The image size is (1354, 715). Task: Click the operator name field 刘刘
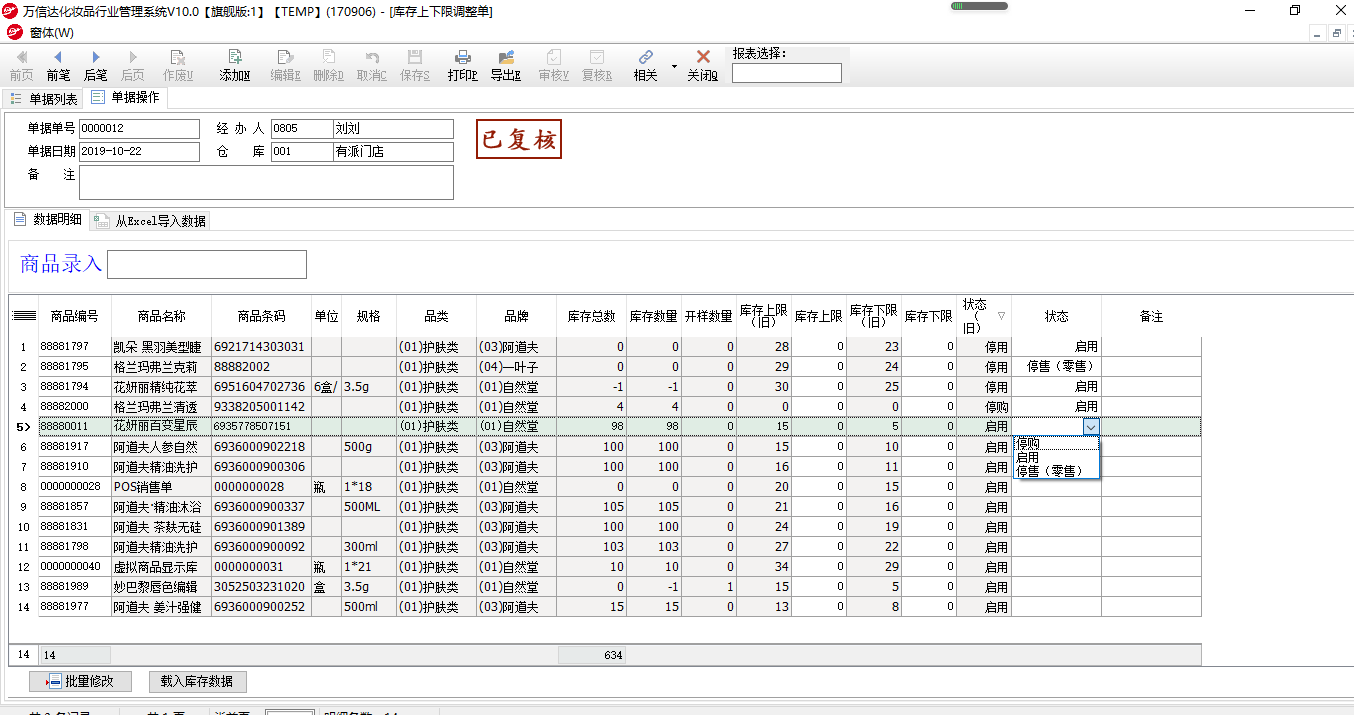(x=393, y=129)
